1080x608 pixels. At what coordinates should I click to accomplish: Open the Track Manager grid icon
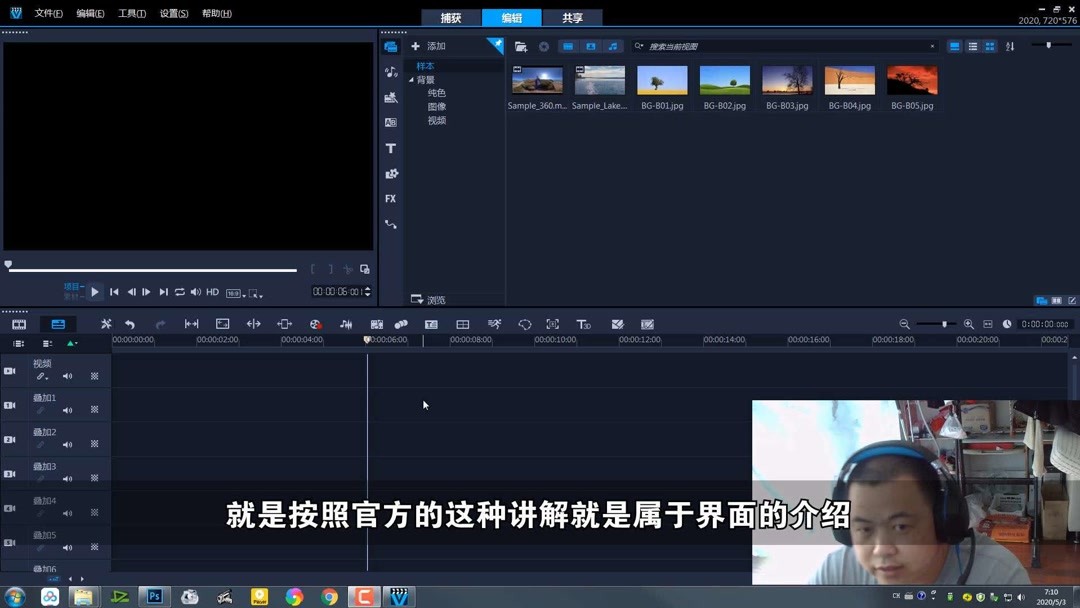point(463,323)
